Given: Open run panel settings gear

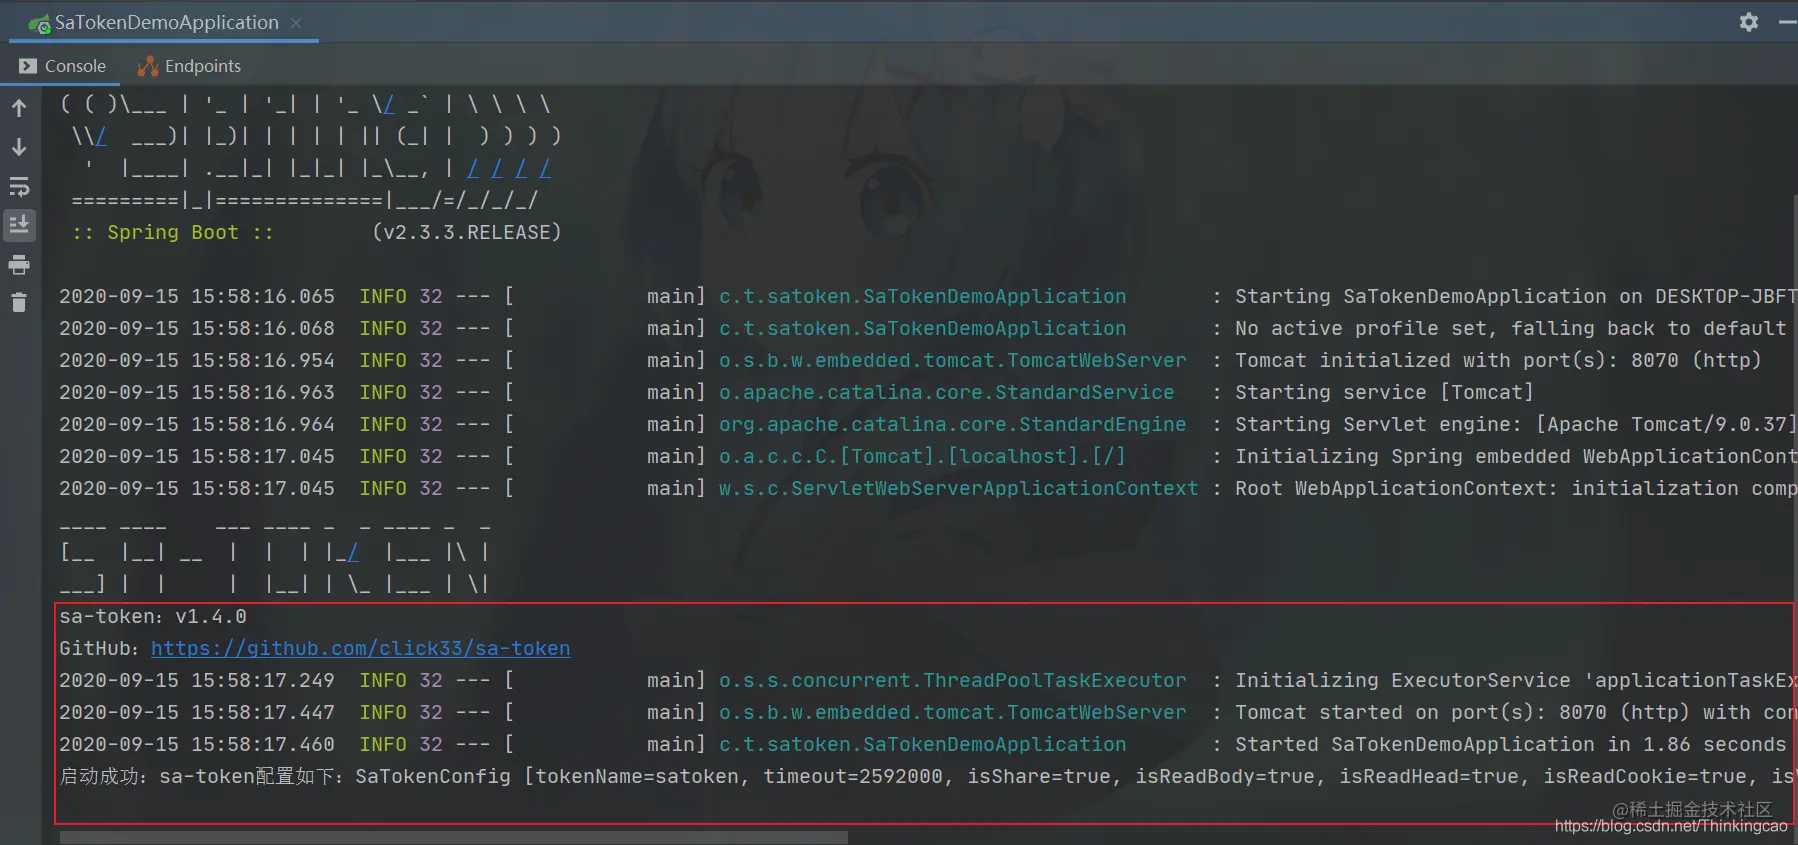Looking at the screenshot, I should [1748, 22].
